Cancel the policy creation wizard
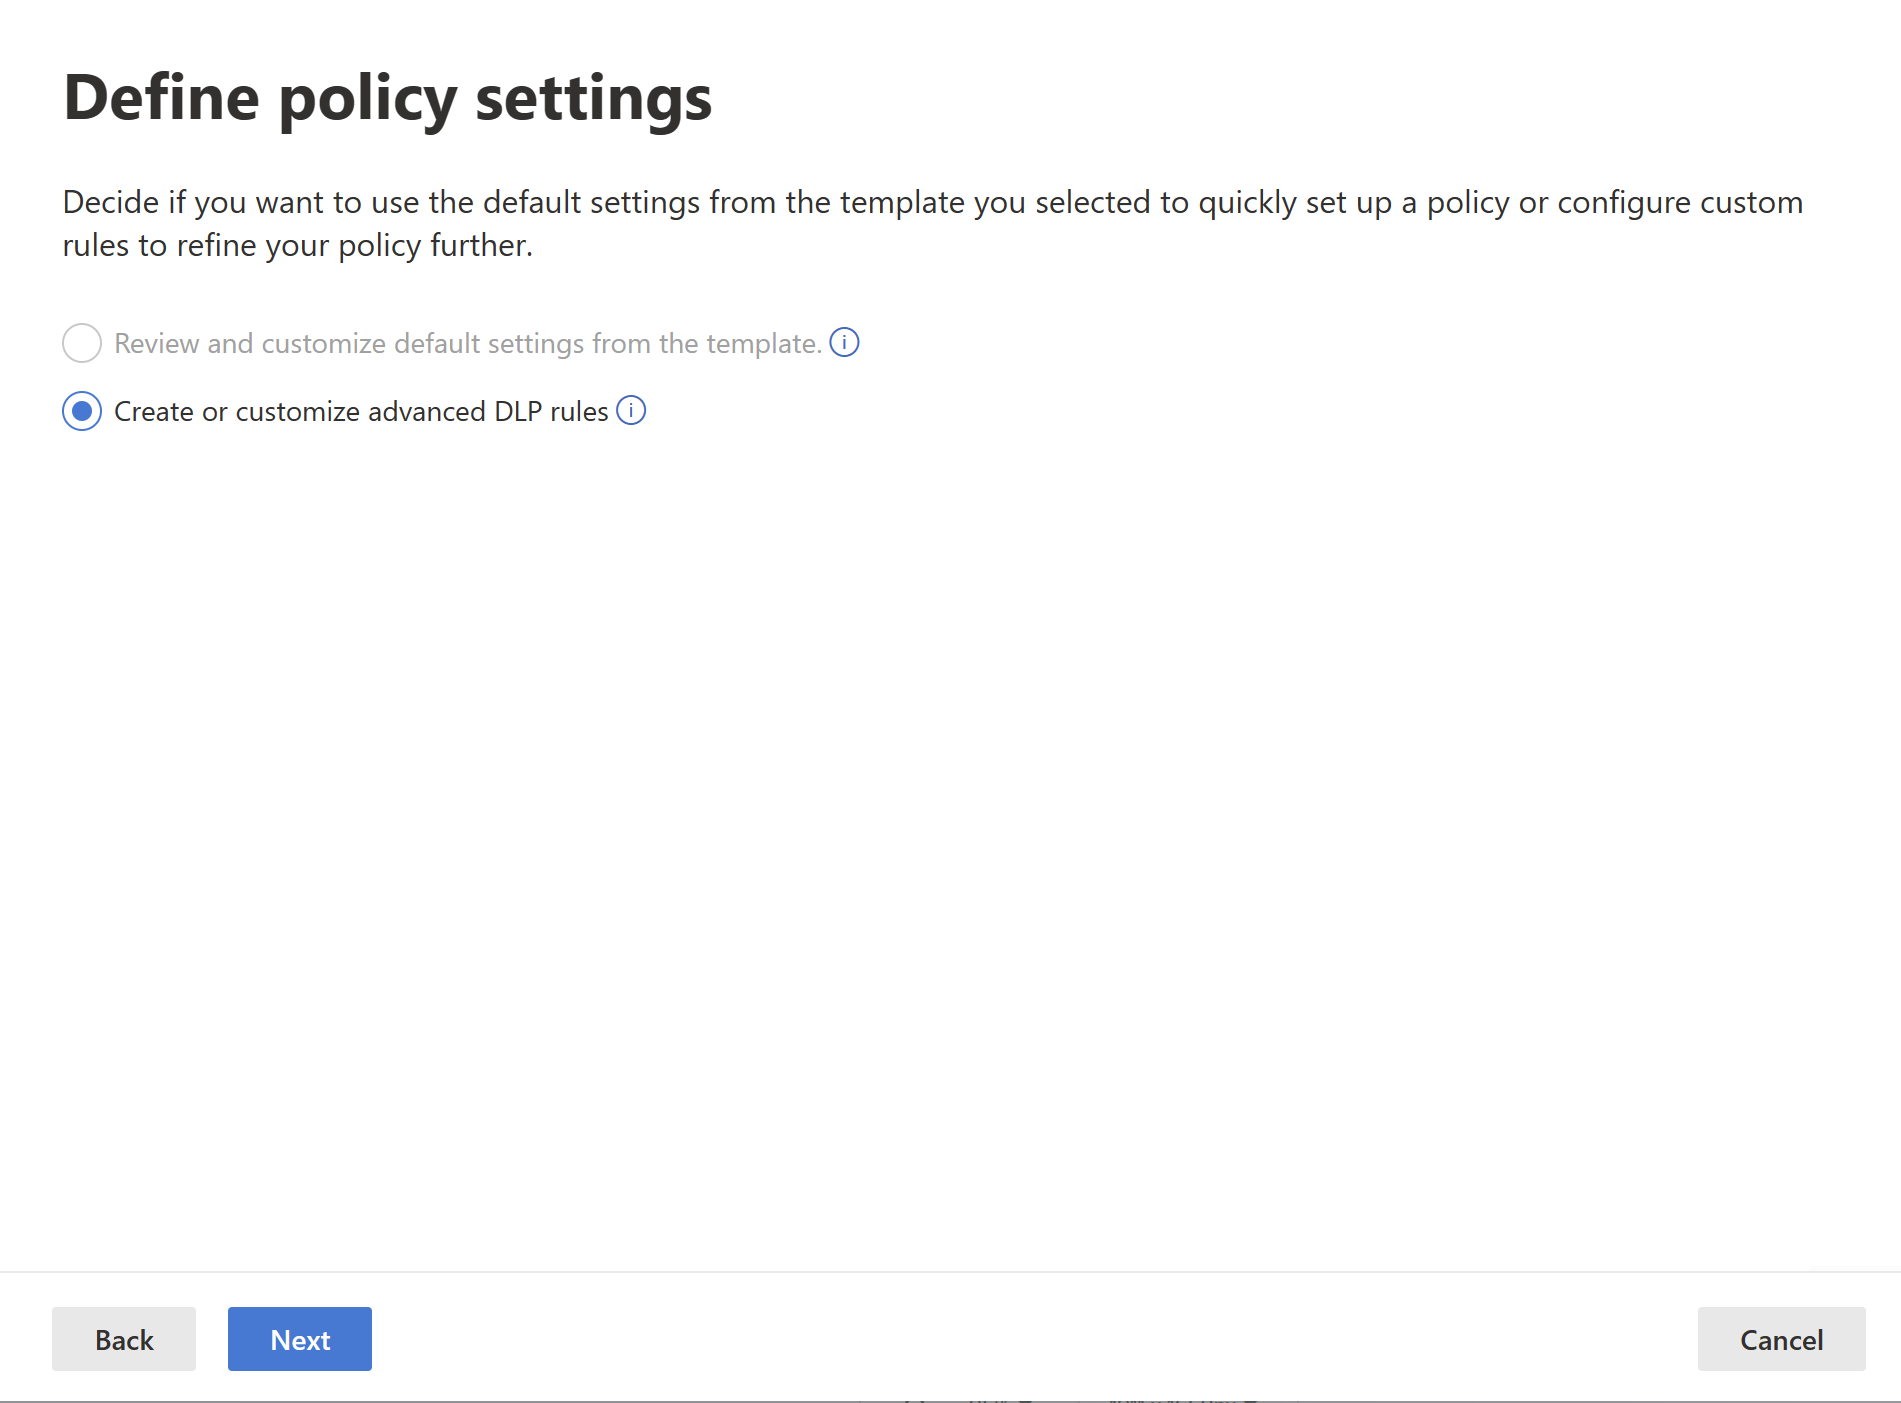 [x=1781, y=1339]
